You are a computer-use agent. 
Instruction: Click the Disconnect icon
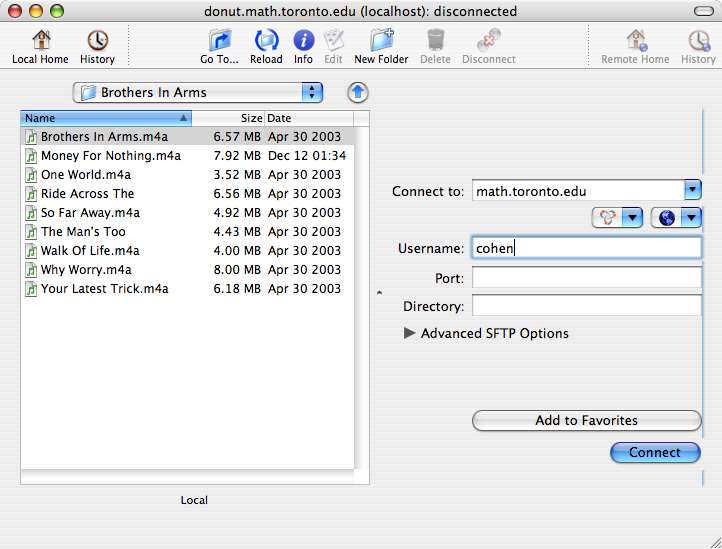489,47
